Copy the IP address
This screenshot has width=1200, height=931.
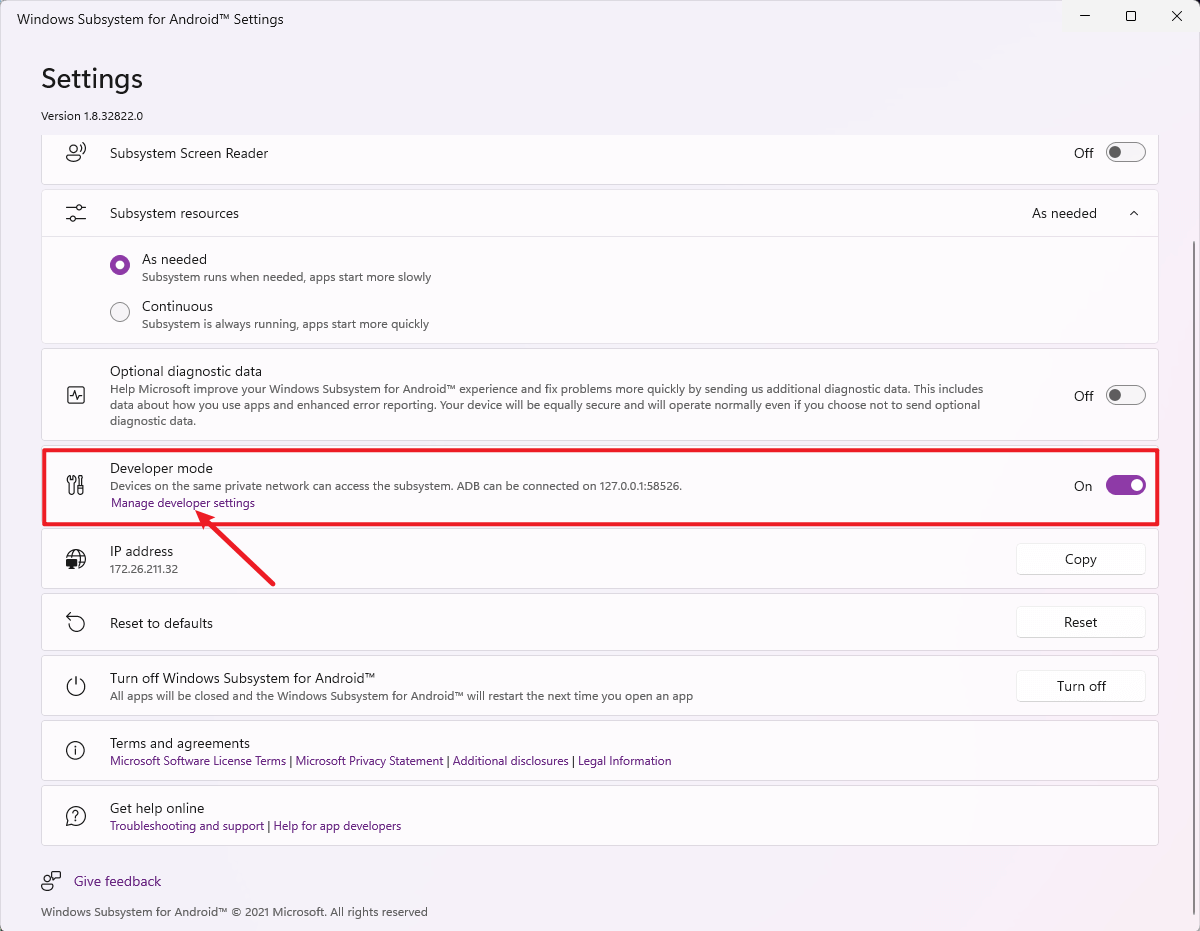[x=1080, y=559]
